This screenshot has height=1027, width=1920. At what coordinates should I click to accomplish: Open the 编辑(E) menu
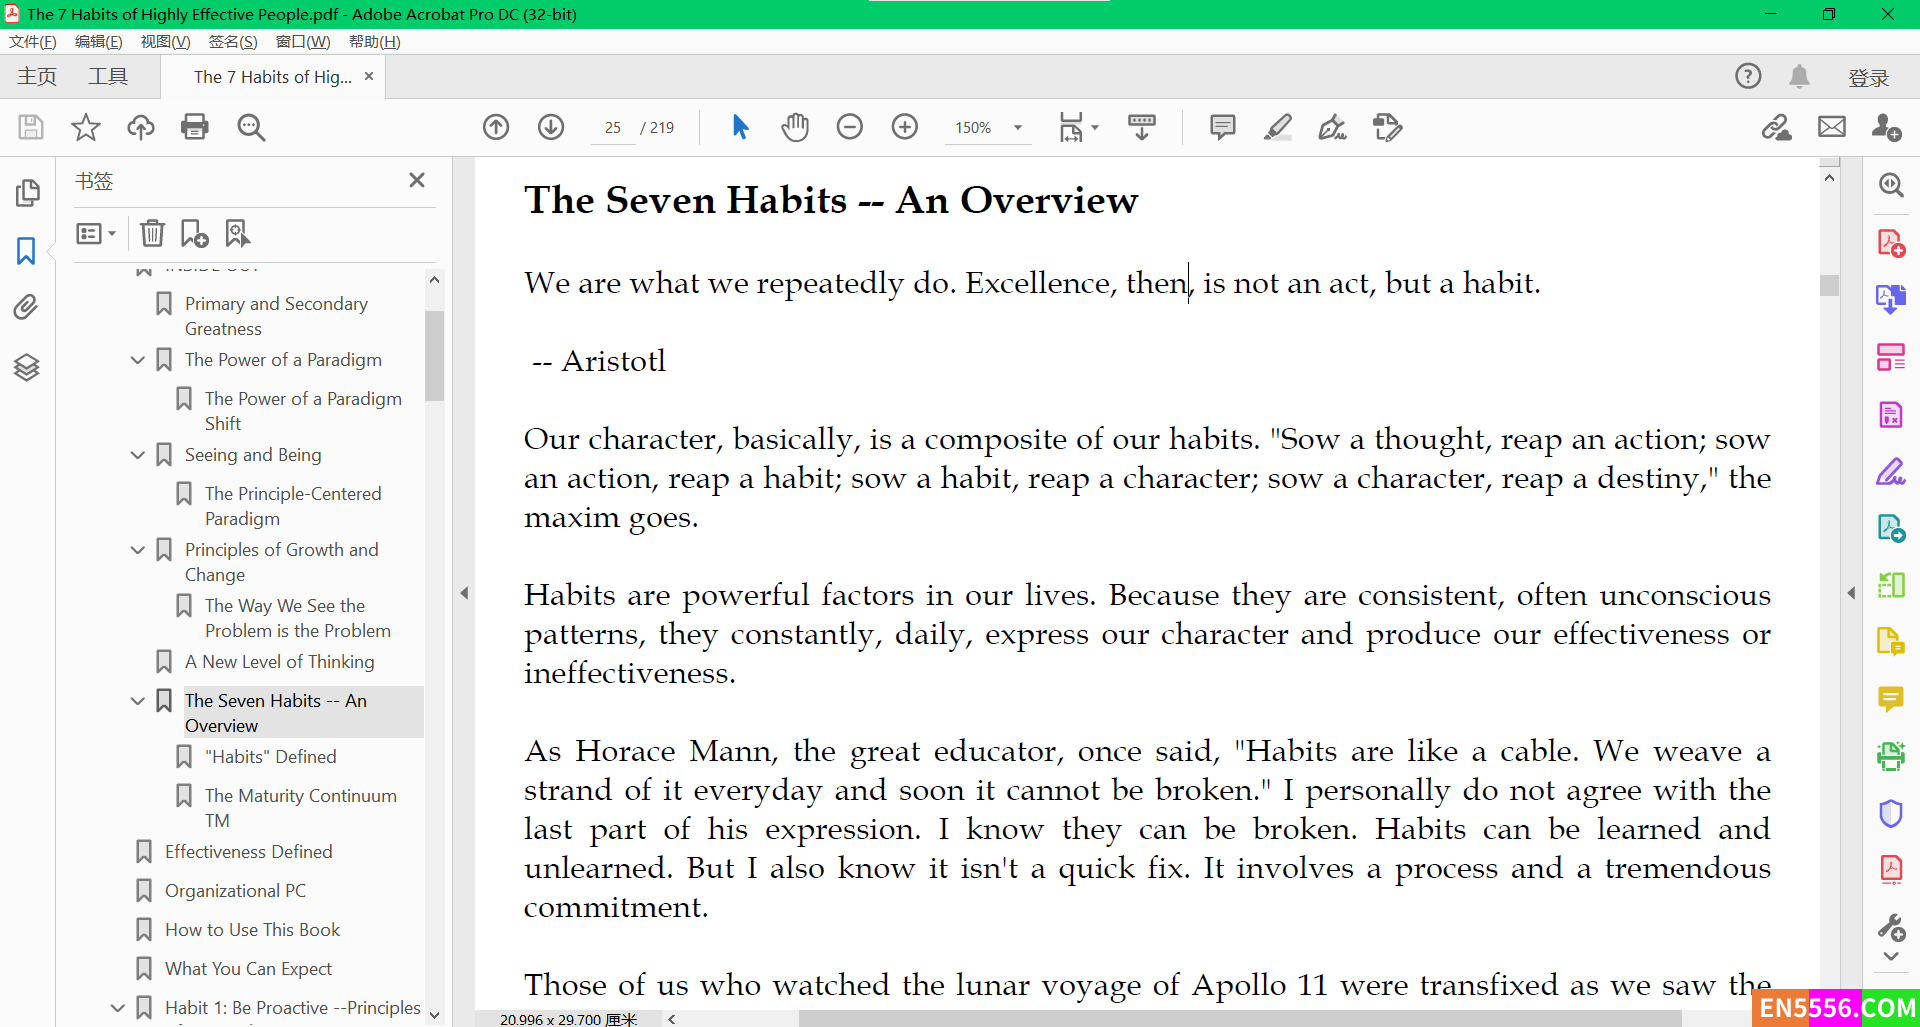coord(98,41)
